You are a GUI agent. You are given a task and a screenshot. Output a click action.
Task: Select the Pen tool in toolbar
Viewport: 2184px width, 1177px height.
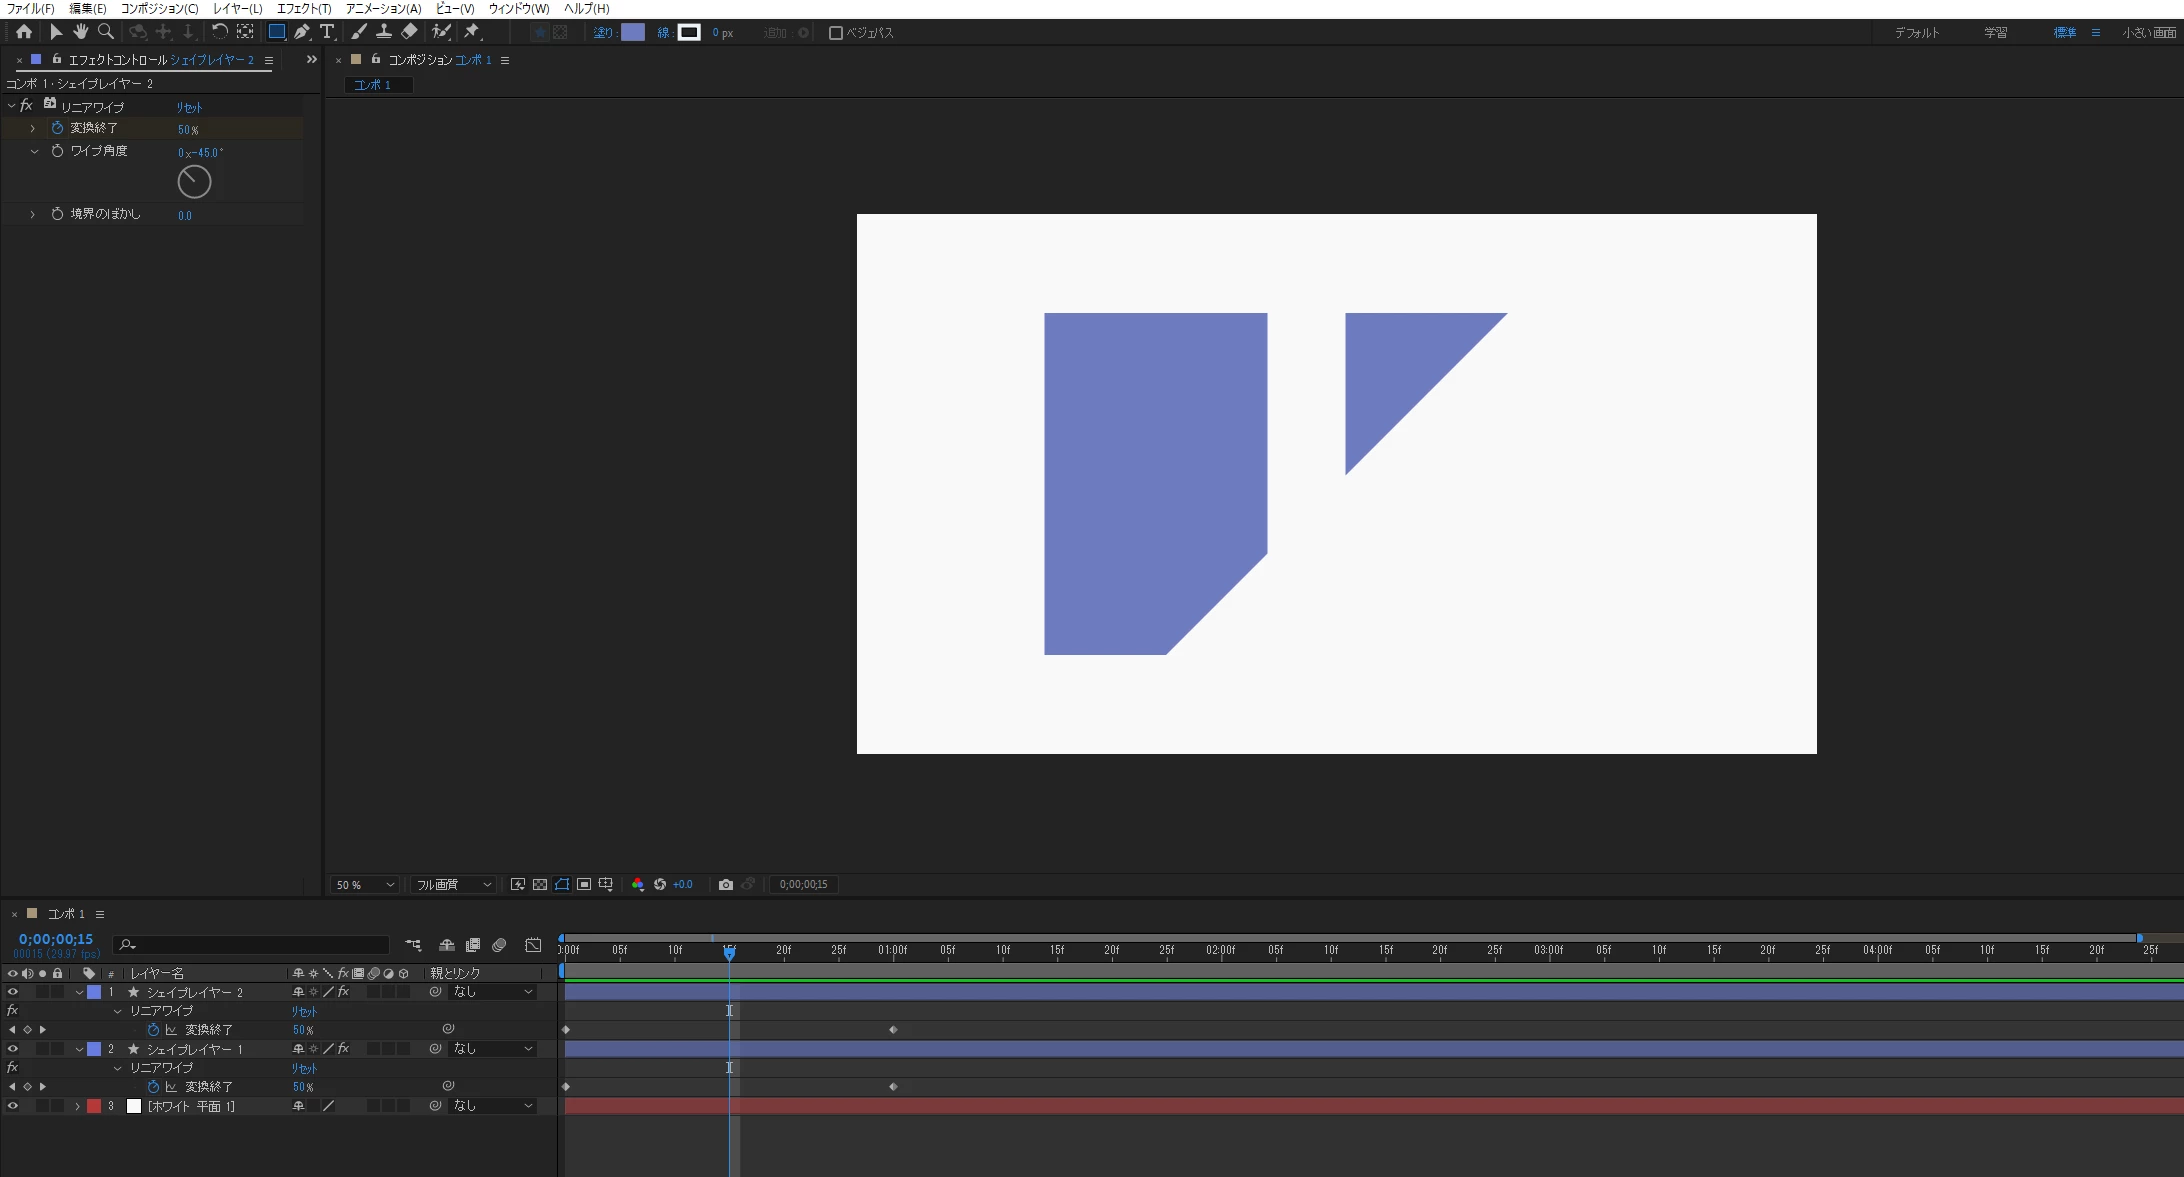301,32
